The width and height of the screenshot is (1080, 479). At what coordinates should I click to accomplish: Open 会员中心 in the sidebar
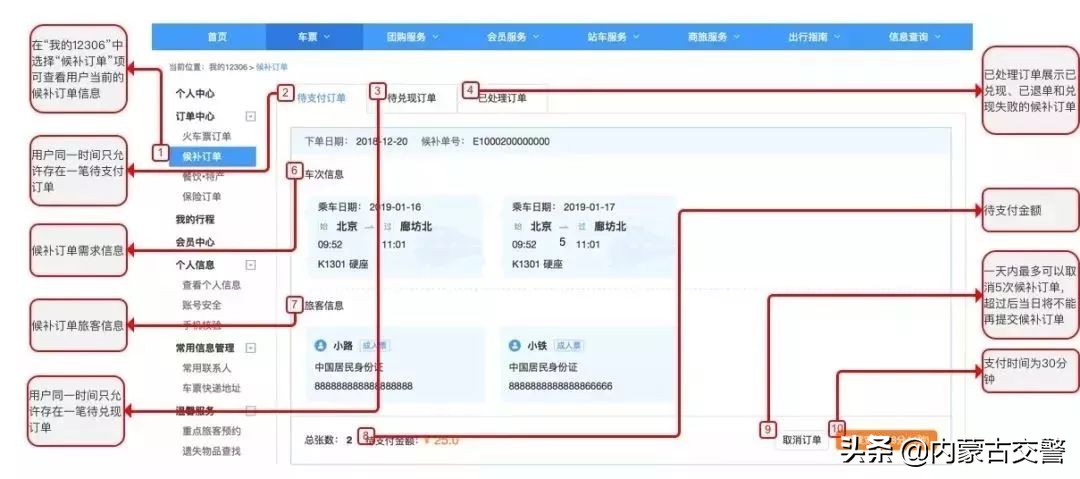195,243
